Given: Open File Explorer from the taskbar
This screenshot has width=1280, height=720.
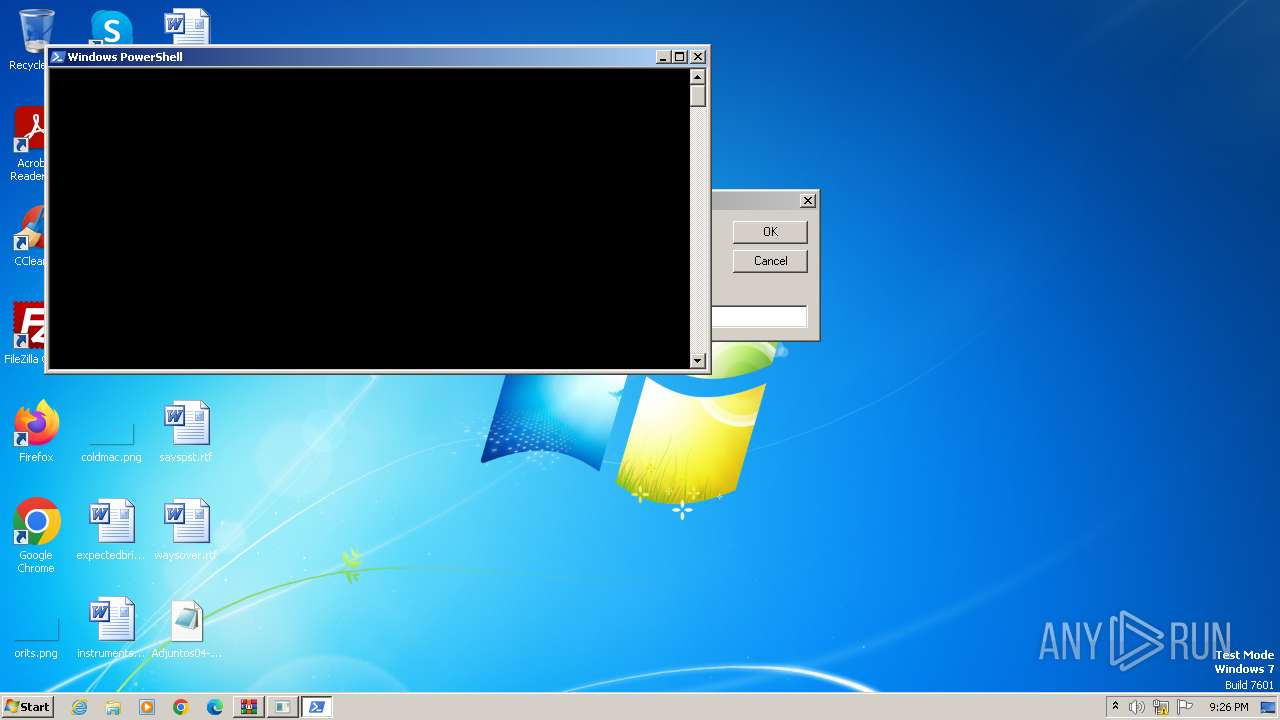Looking at the screenshot, I should [x=113, y=707].
